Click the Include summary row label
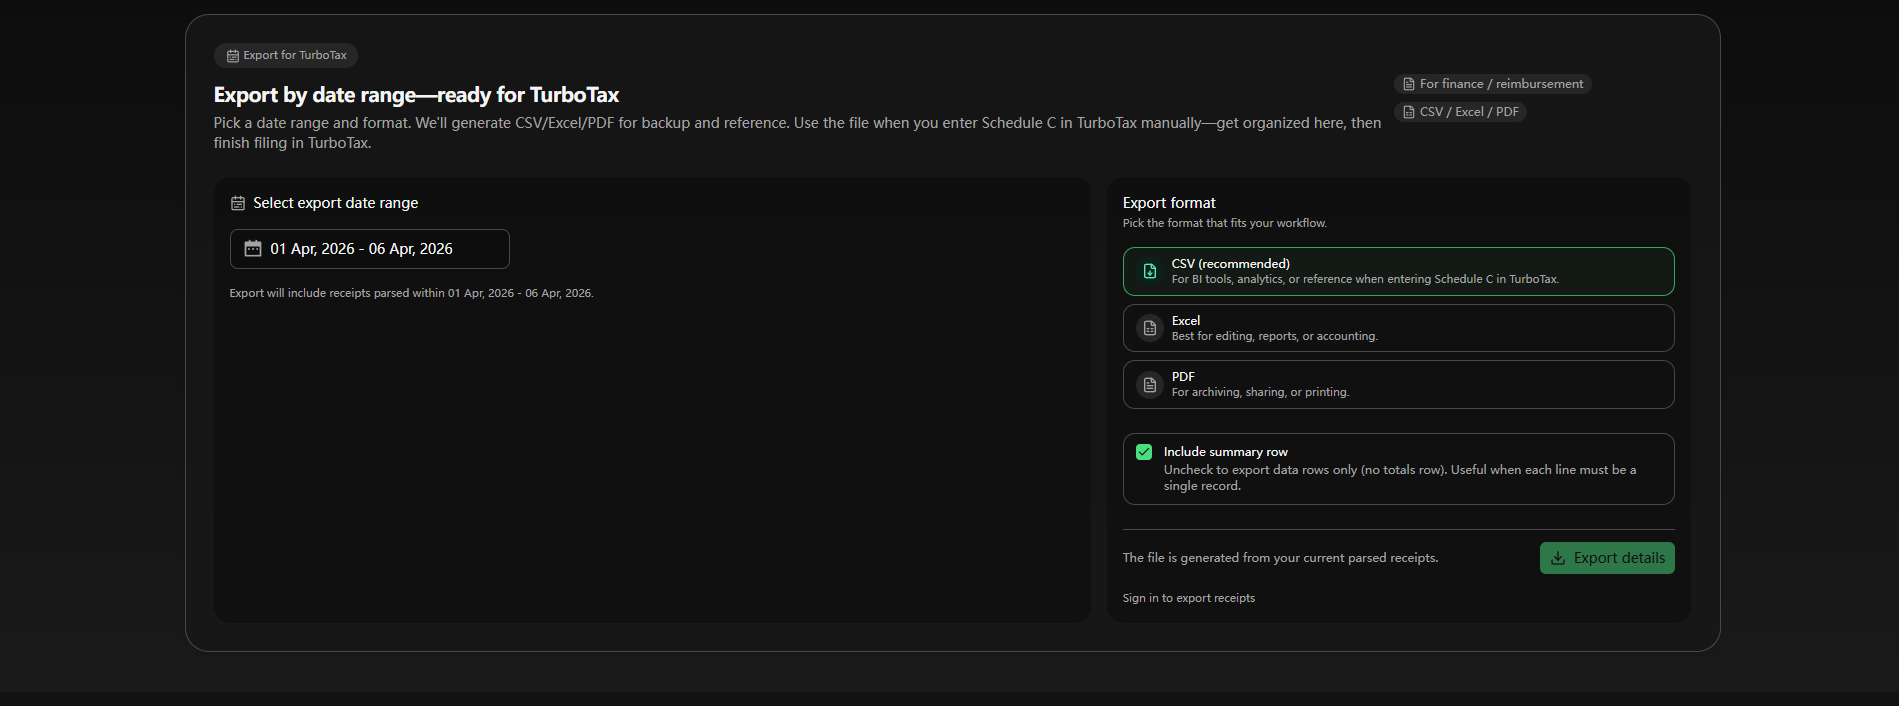This screenshot has width=1899, height=706. [1225, 452]
